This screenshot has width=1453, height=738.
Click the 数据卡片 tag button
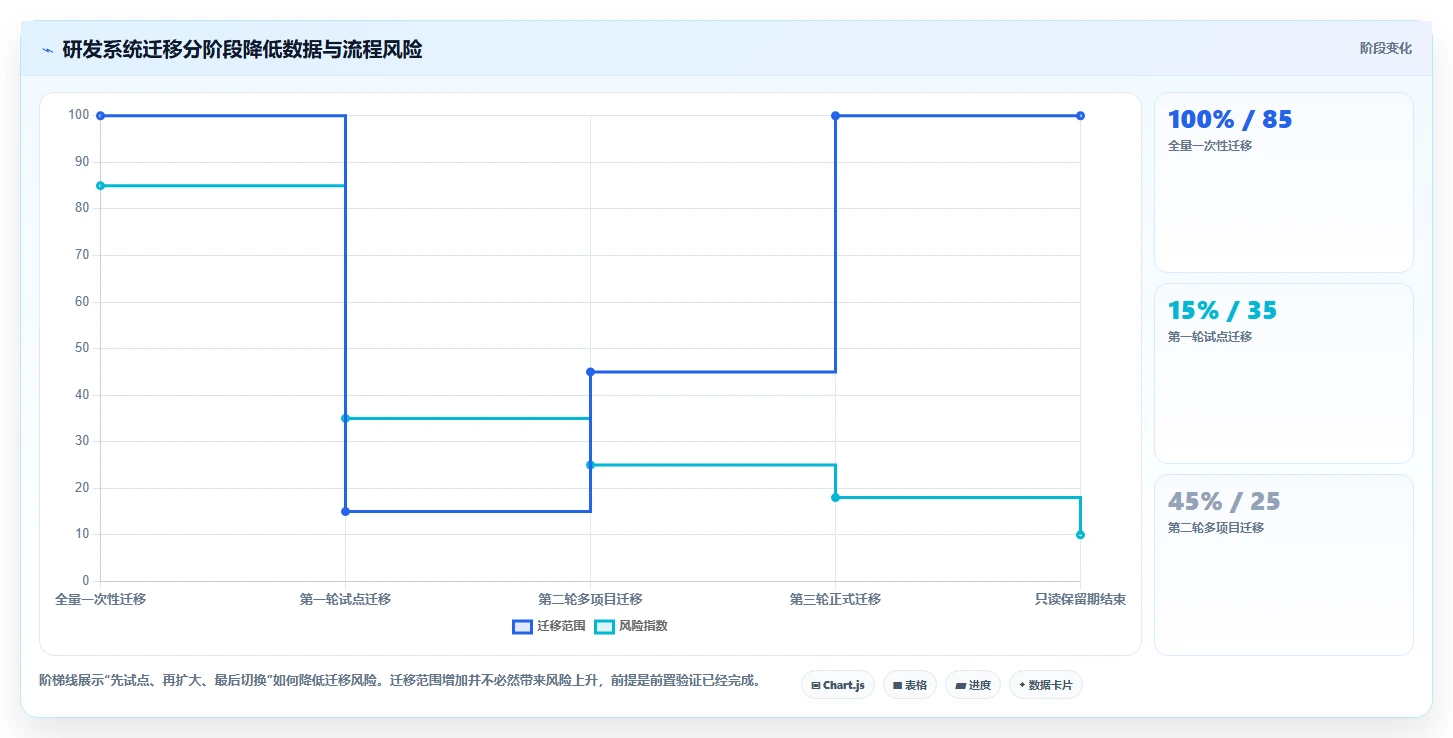[1046, 685]
